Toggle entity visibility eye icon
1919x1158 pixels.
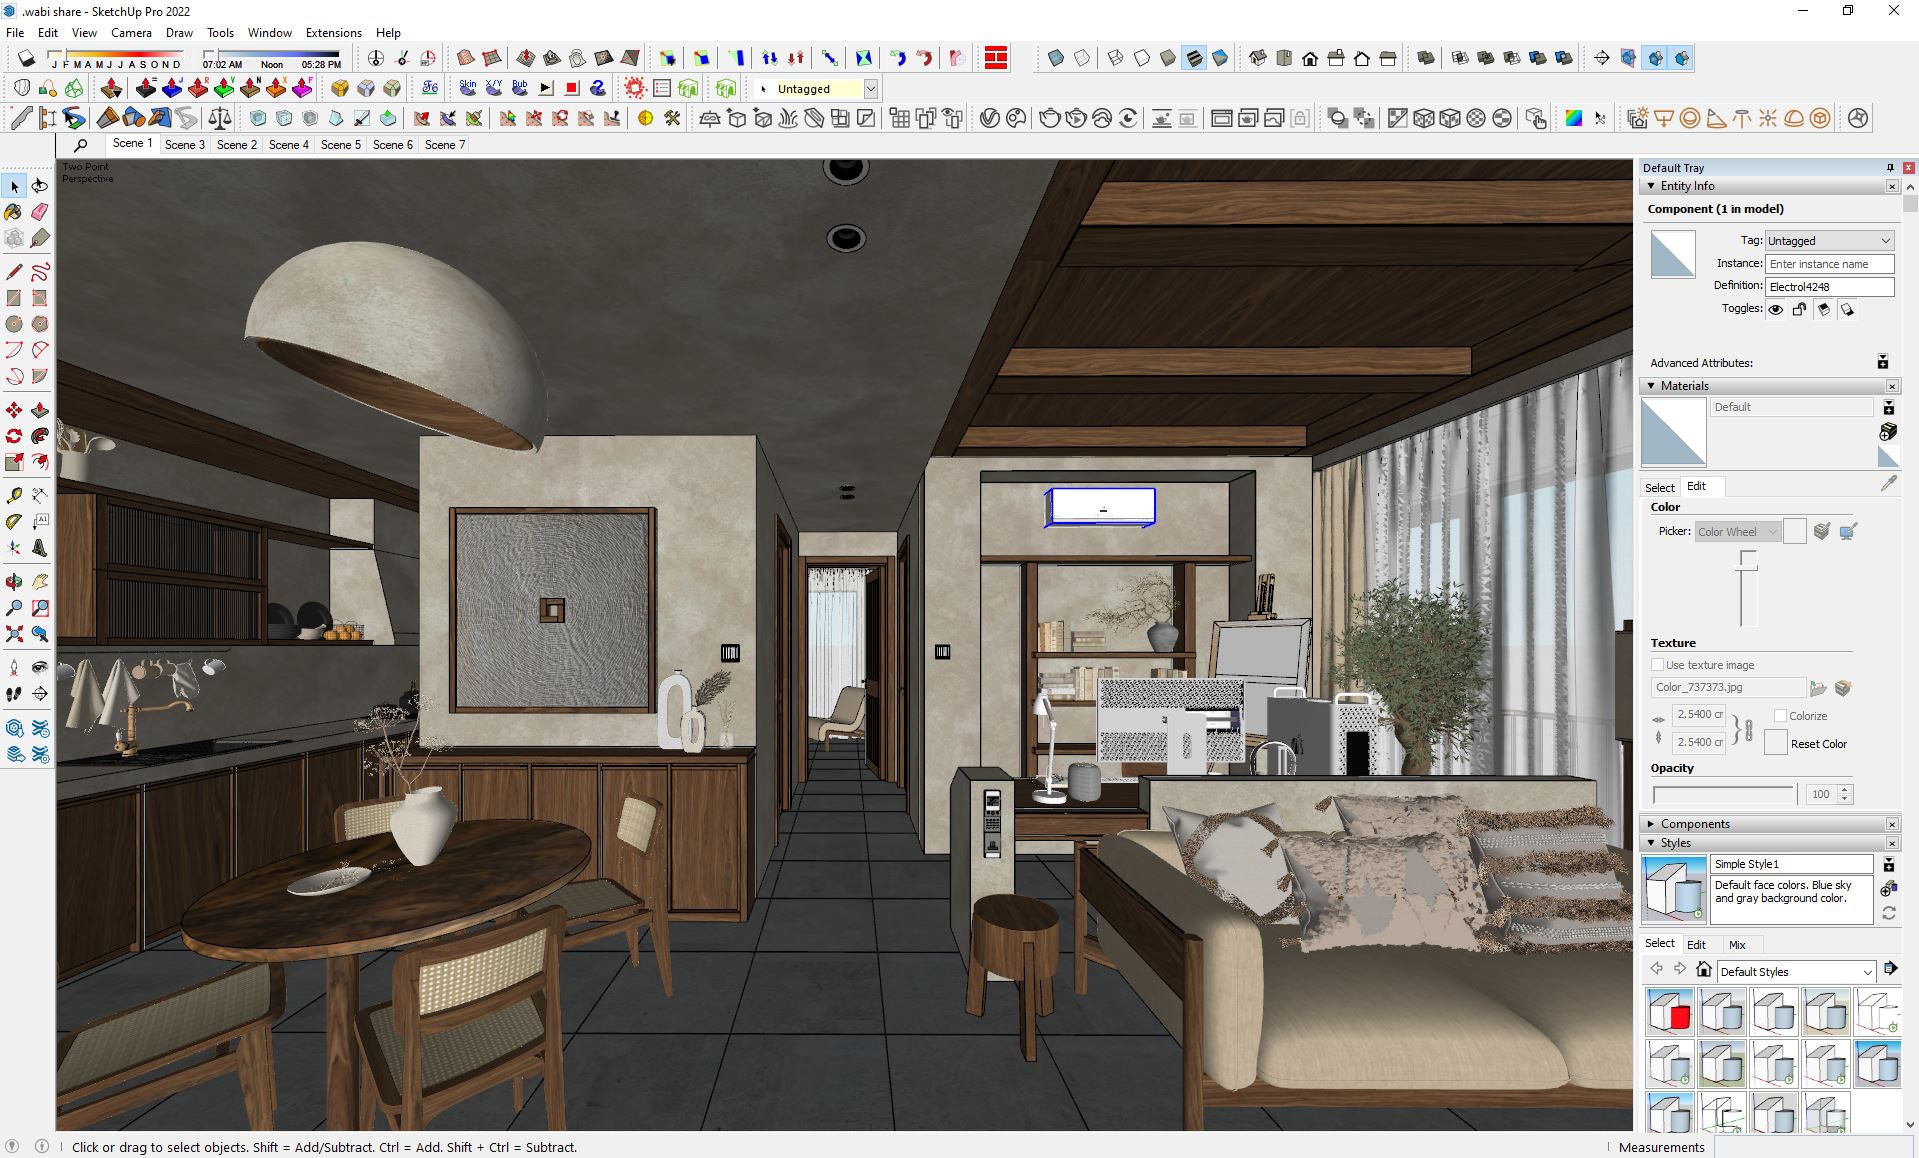[1775, 310]
